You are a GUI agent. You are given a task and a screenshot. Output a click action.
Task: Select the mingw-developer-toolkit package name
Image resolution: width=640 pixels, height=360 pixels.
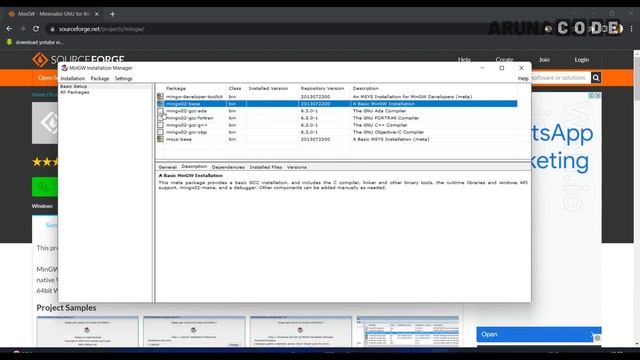194,97
